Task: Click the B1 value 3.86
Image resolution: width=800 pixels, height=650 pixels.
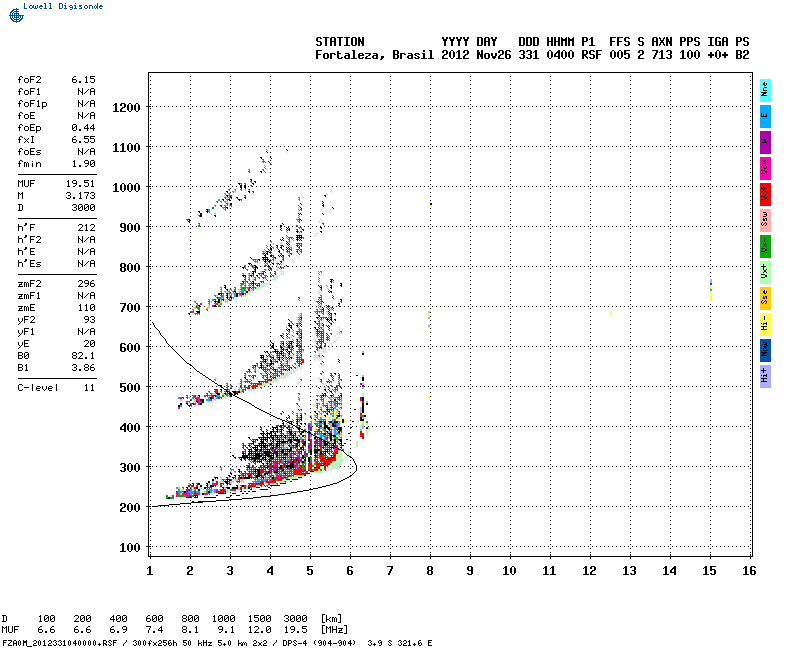Action: 83,368
